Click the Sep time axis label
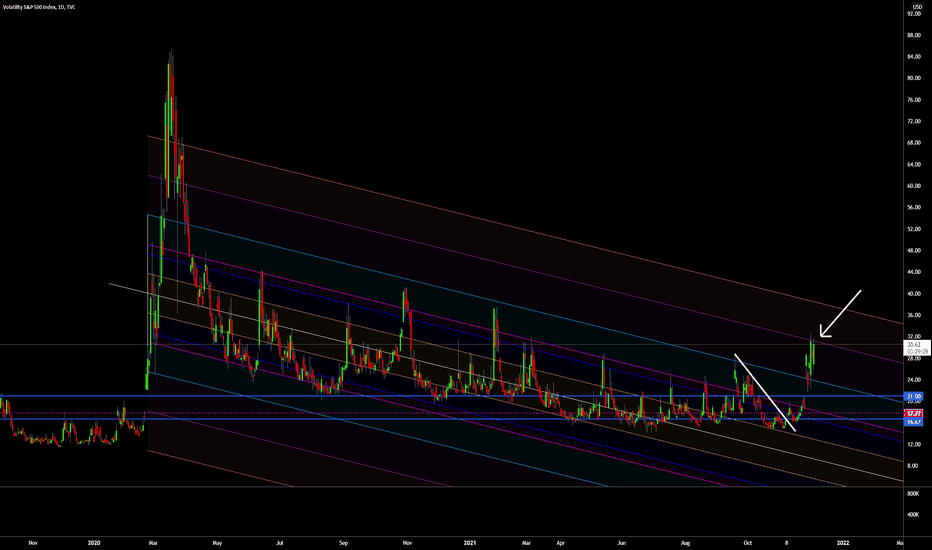932x550 pixels. point(343,543)
